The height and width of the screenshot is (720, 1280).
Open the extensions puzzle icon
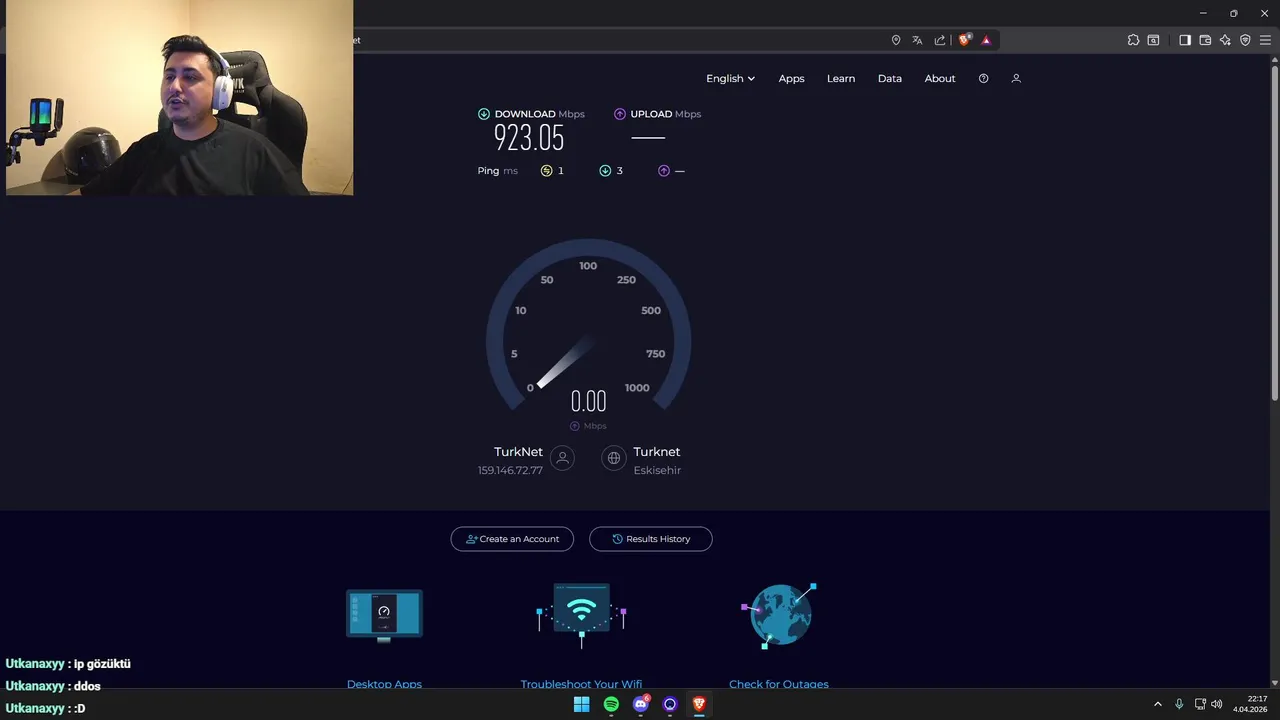pyautogui.click(x=1133, y=40)
